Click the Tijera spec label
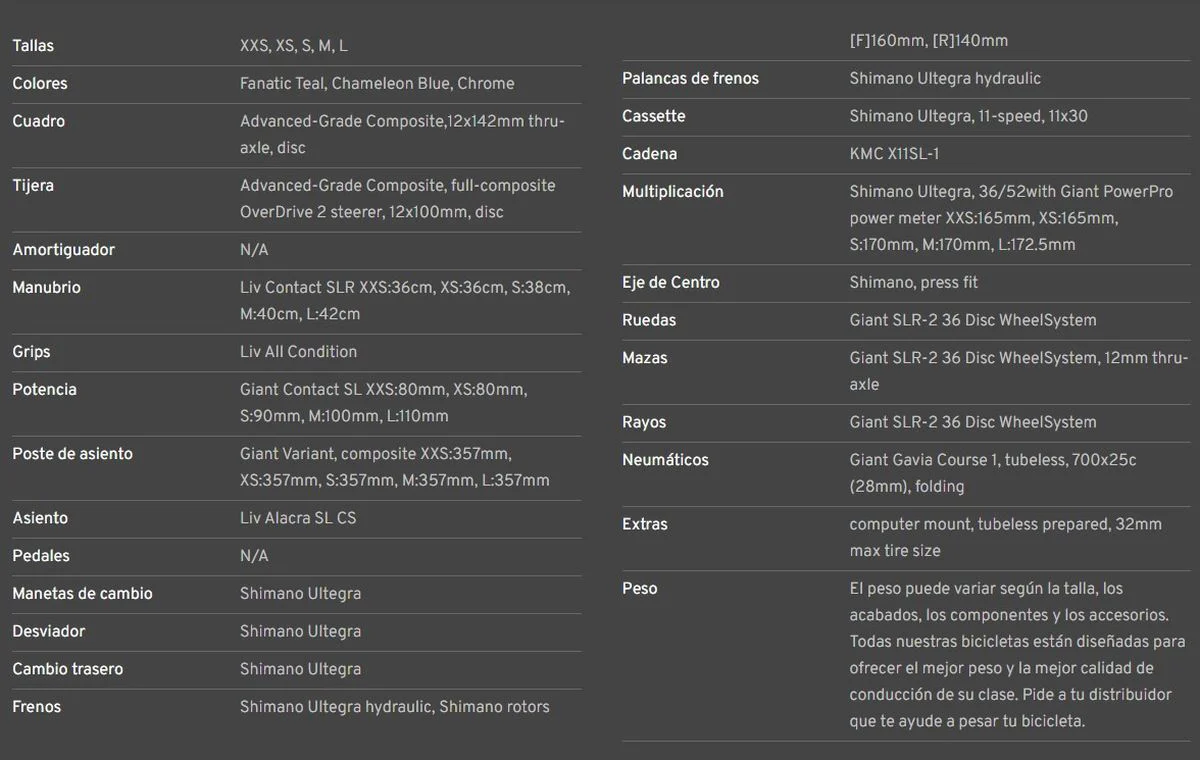This screenshot has width=1200, height=760. click(33, 186)
